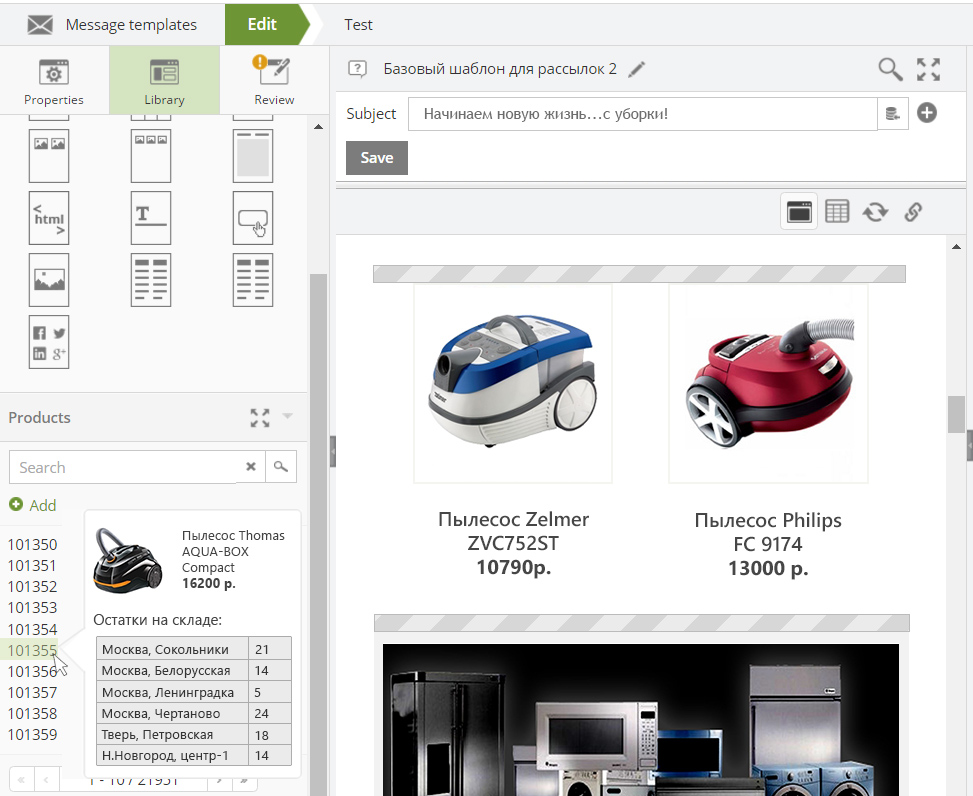Clear the product search text
Image resolution: width=973 pixels, height=796 pixels.
251,467
